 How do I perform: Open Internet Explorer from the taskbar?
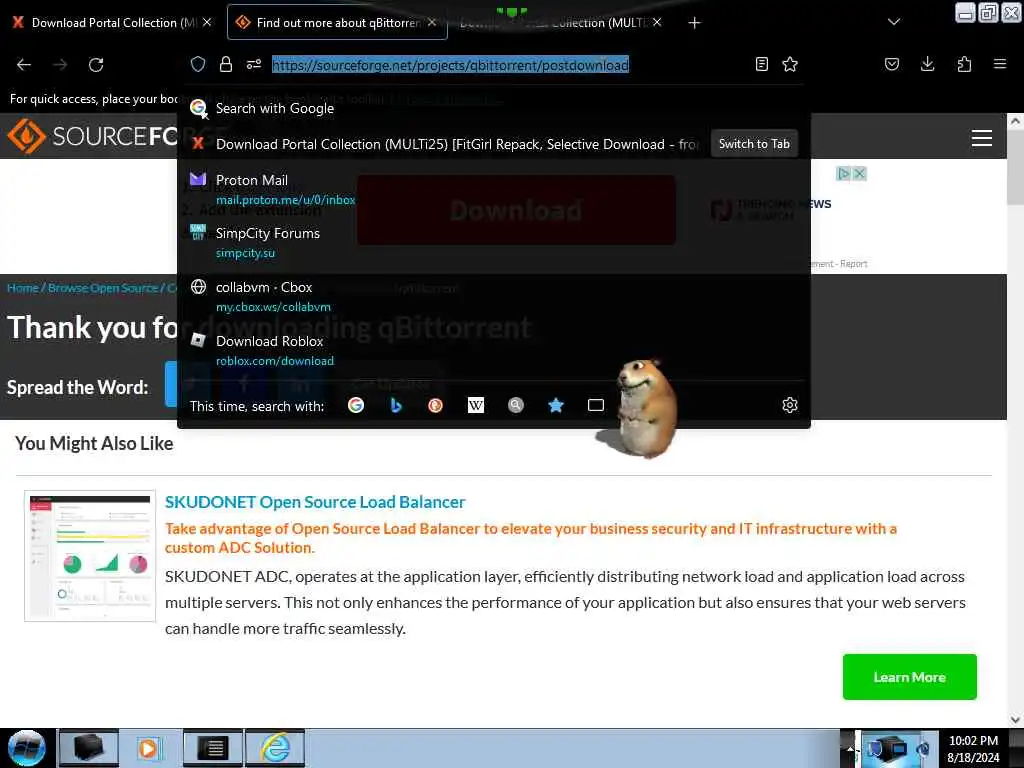275,748
